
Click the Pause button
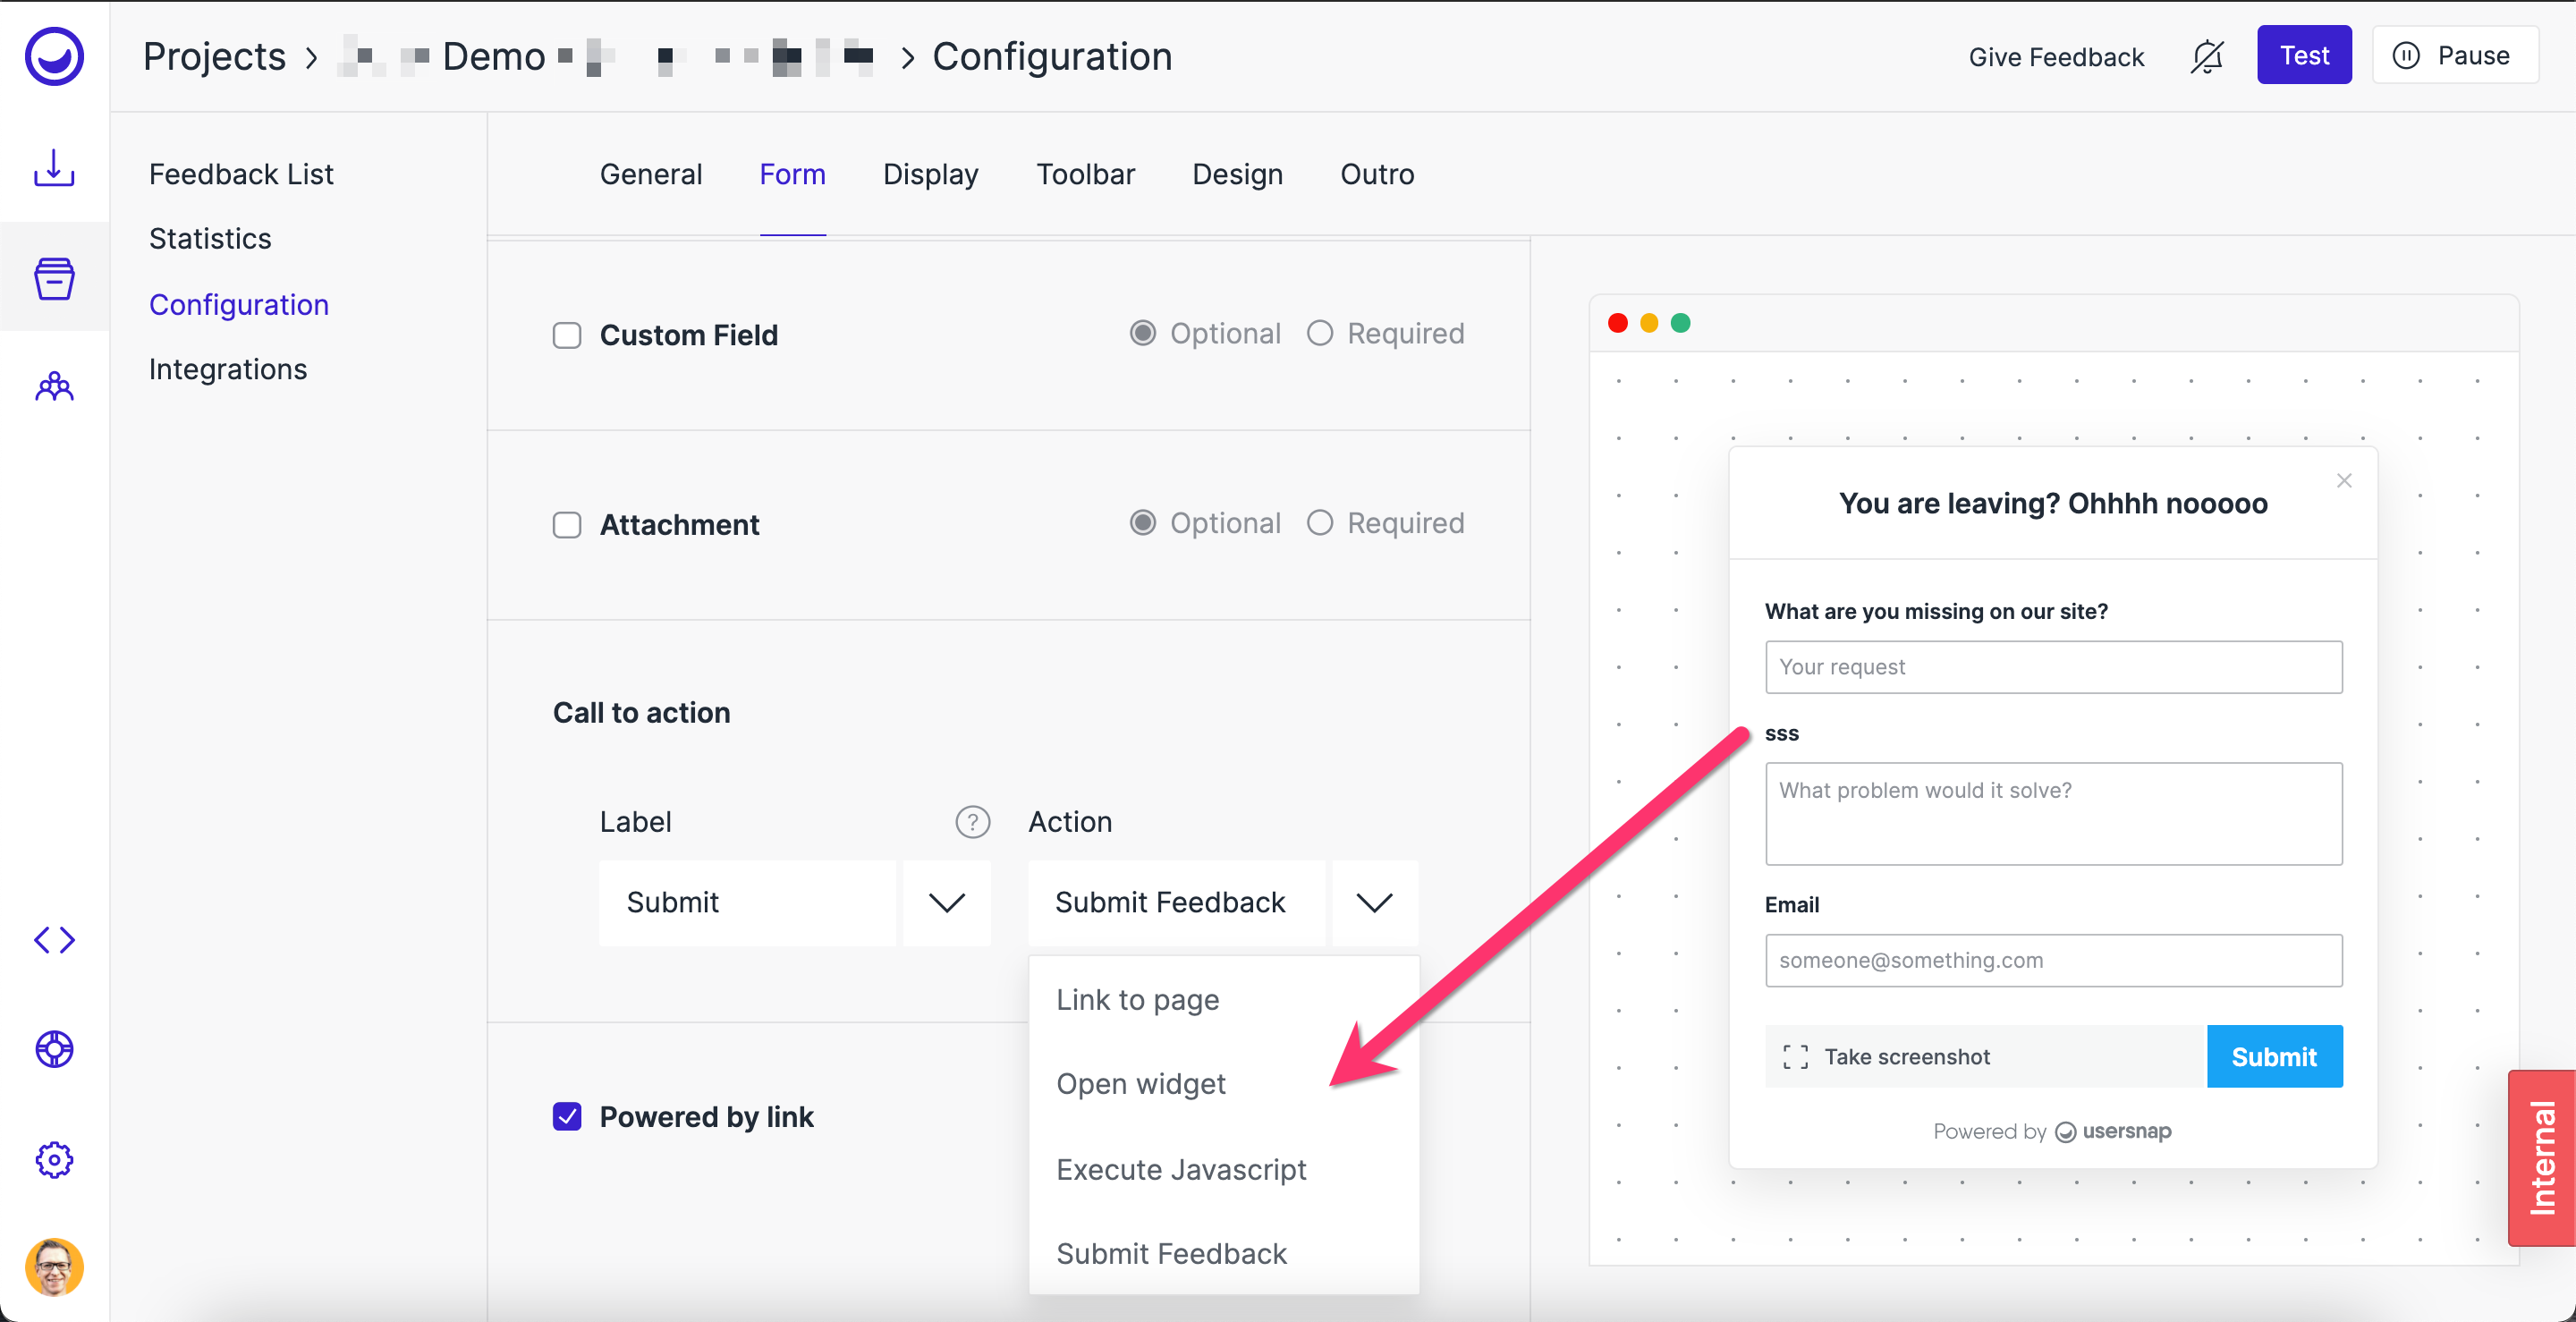pyautogui.click(x=2455, y=55)
